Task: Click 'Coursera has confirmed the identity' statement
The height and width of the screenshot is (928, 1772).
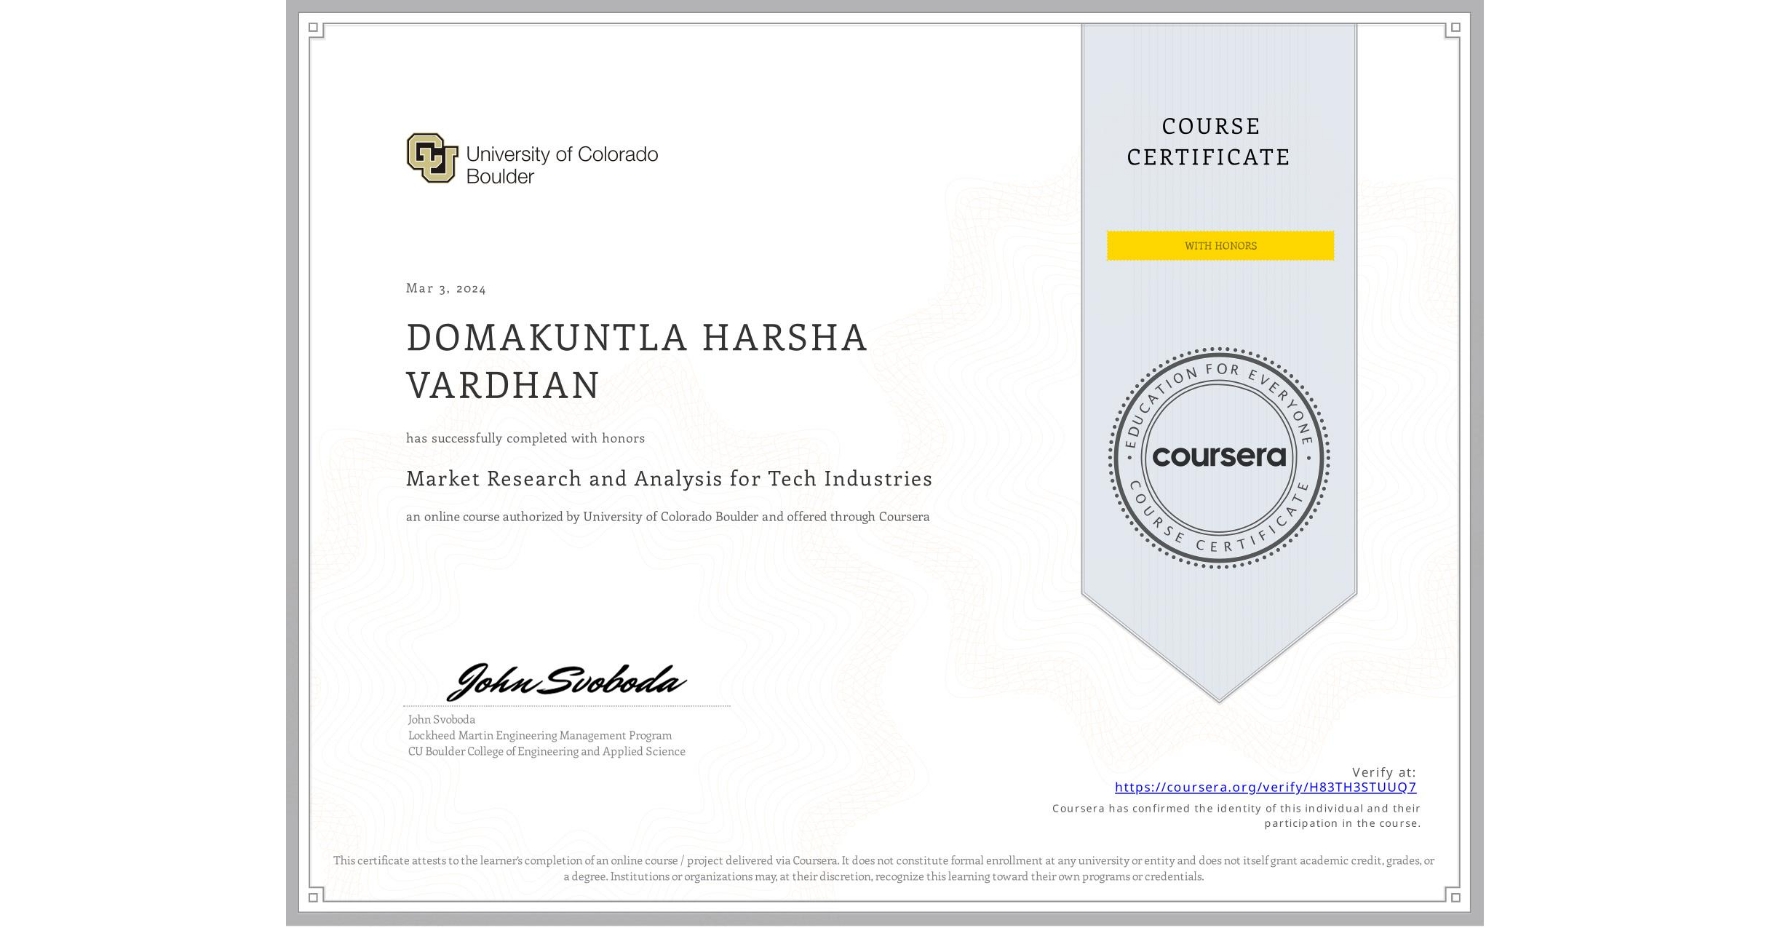Action: (x=1237, y=816)
